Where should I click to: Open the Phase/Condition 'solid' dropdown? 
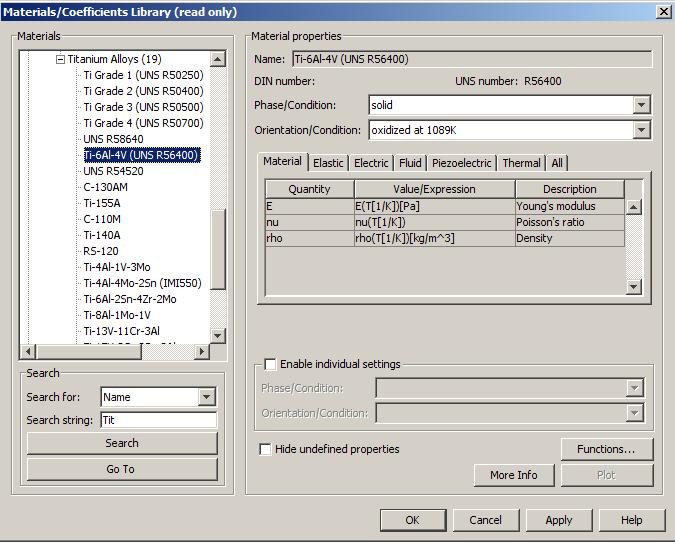[641, 105]
